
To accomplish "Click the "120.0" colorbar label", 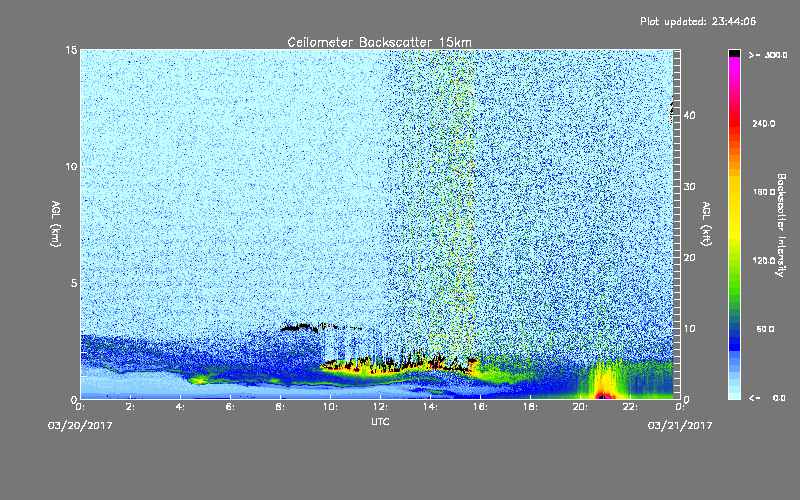I will coord(764,260).
